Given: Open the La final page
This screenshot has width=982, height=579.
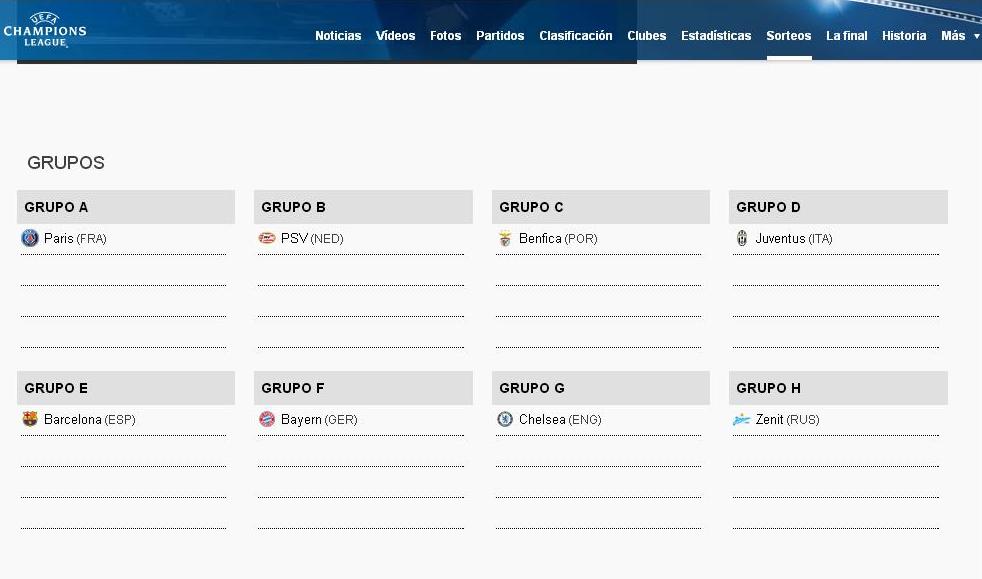Looking at the screenshot, I should tap(847, 36).
